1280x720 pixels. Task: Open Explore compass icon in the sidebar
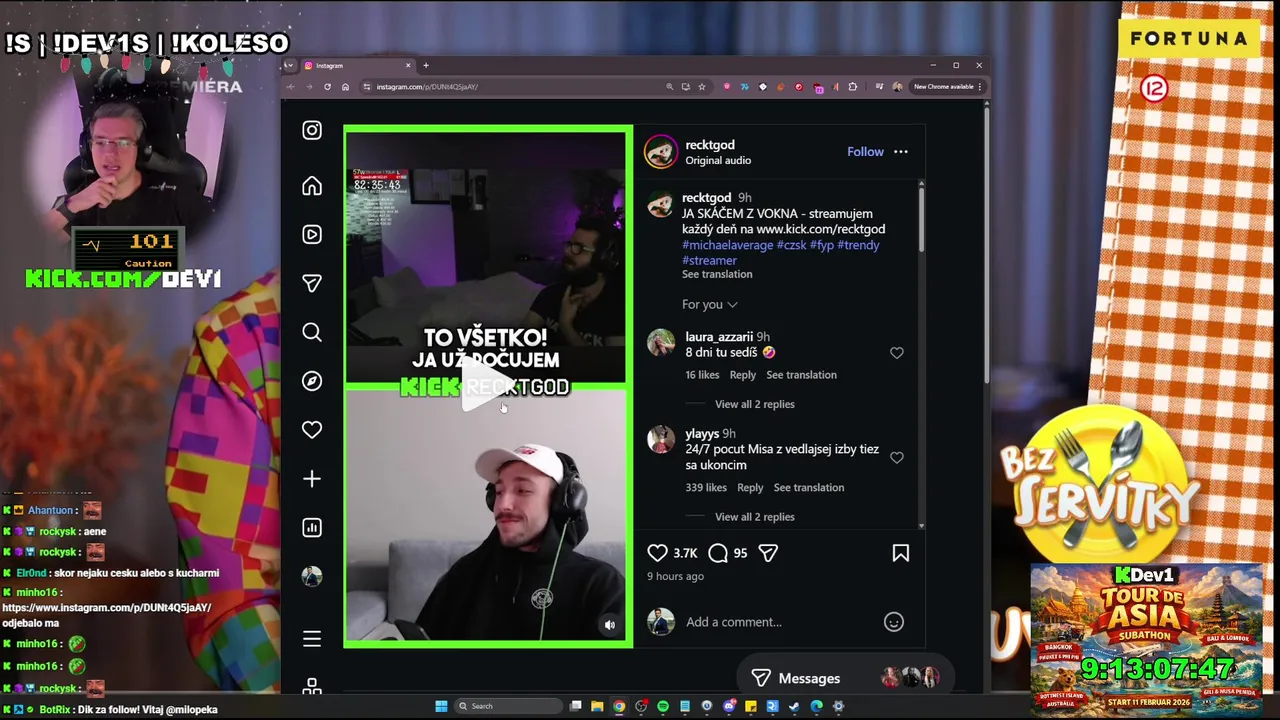[x=312, y=381]
